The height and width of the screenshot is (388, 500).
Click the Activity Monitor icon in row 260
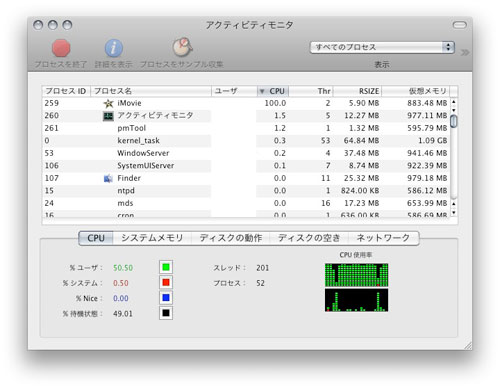click(108, 116)
